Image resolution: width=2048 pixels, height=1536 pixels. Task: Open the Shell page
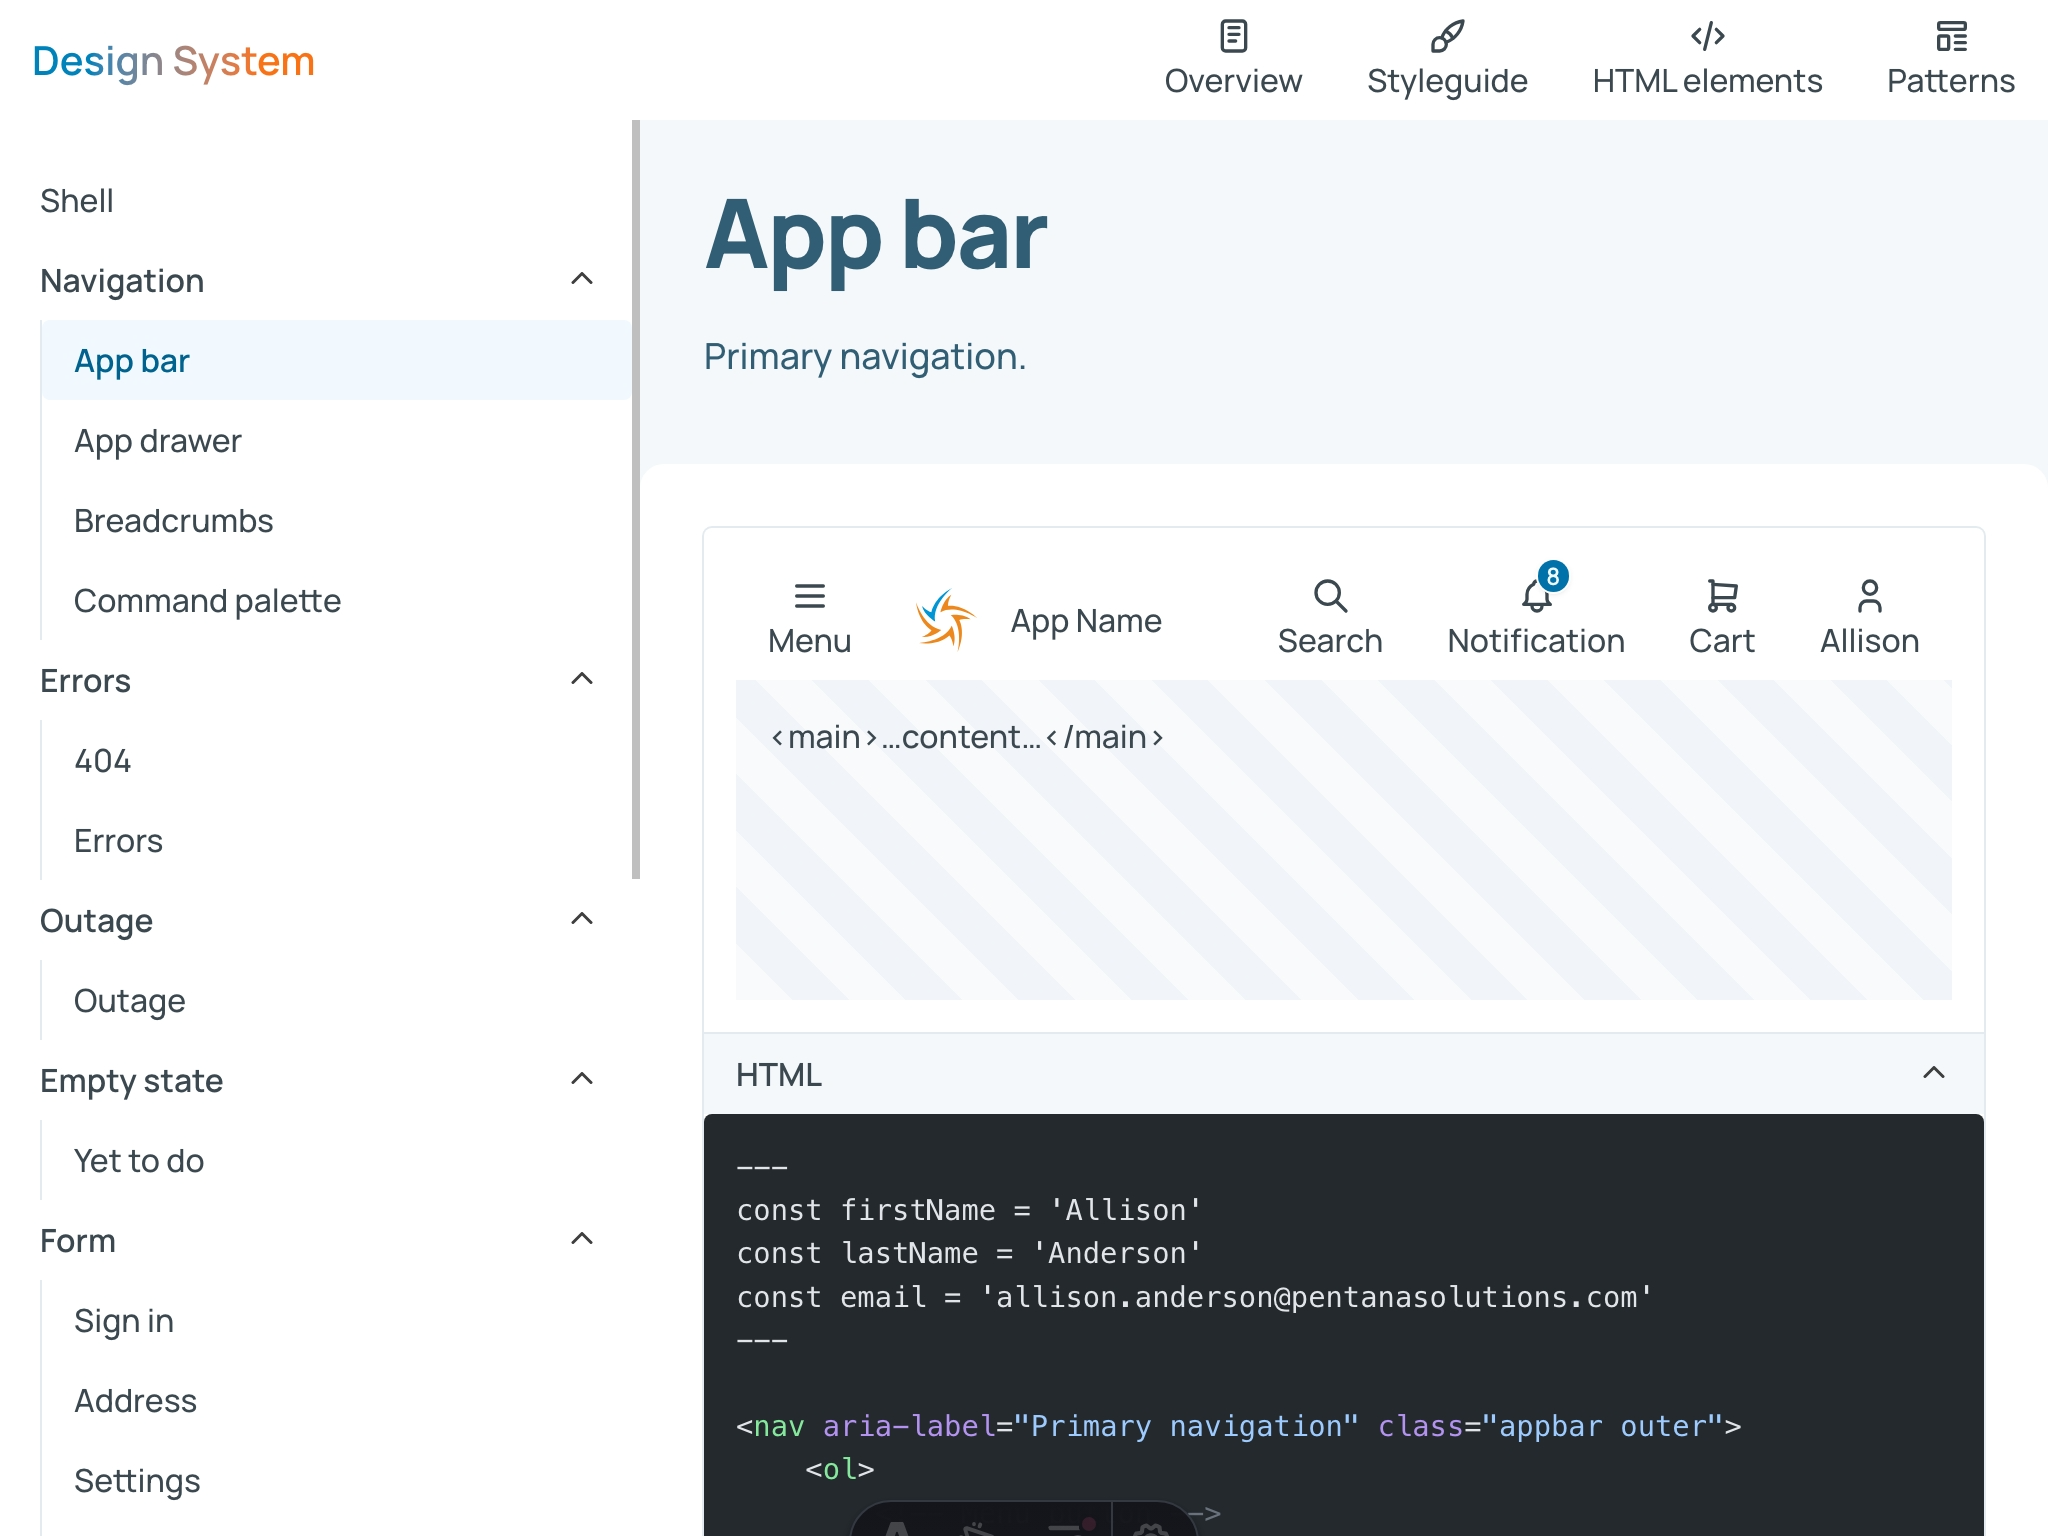(x=76, y=201)
